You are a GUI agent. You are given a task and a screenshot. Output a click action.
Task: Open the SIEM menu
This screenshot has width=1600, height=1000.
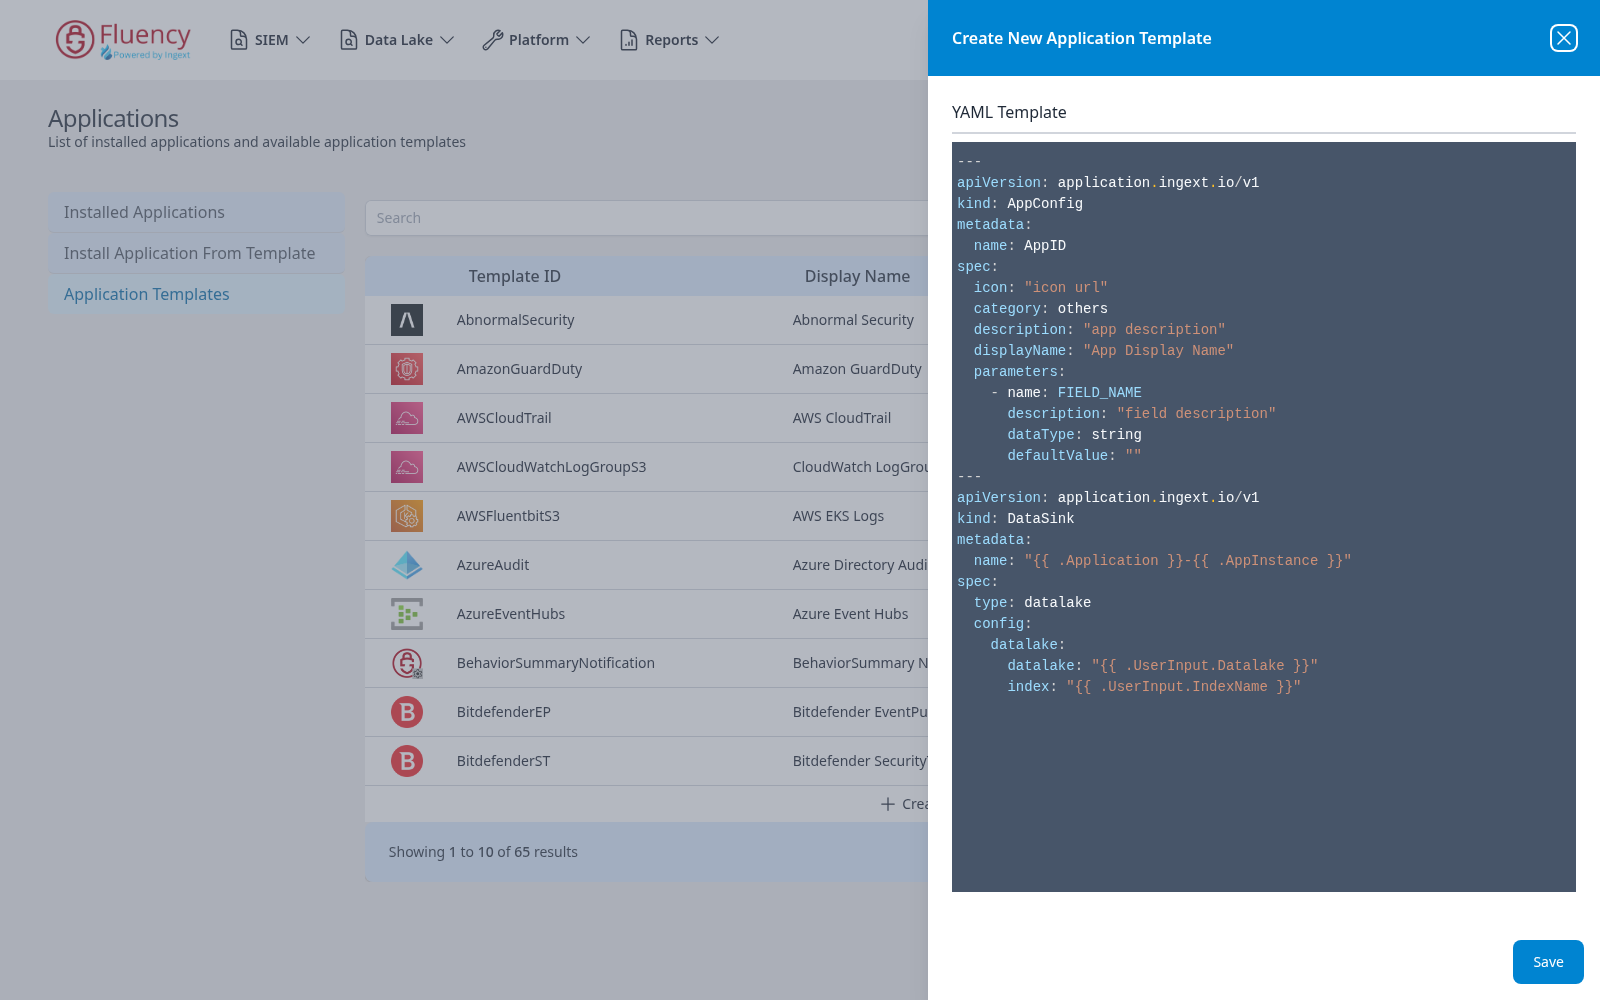[270, 40]
